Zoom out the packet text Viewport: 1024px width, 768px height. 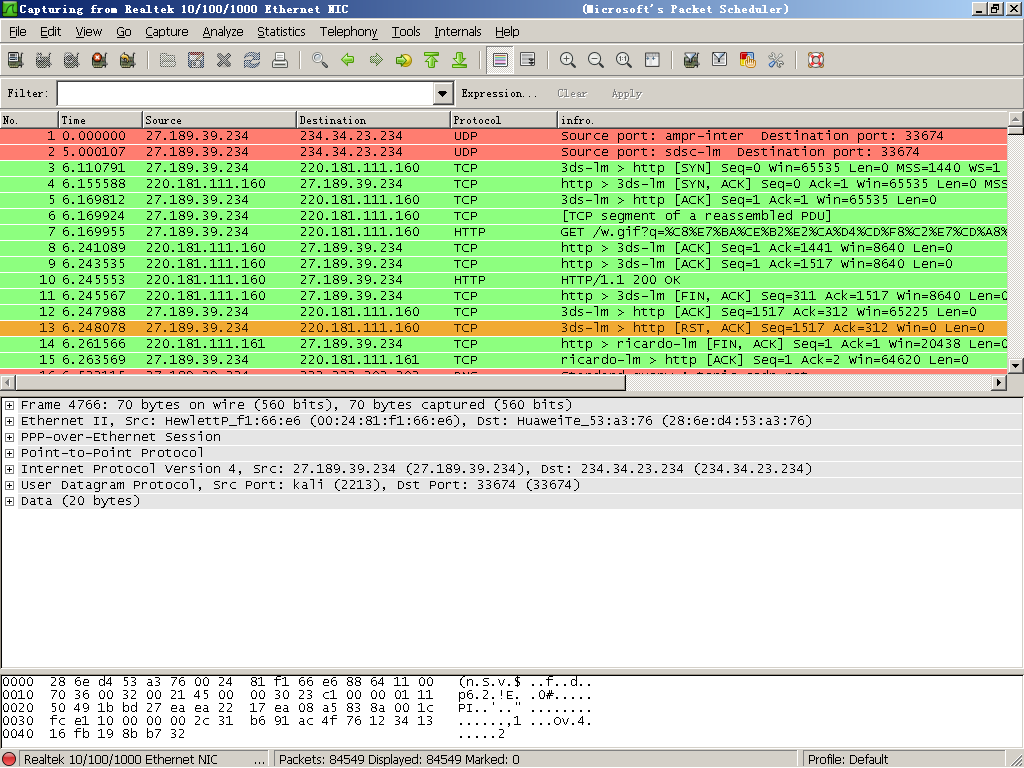(596, 61)
